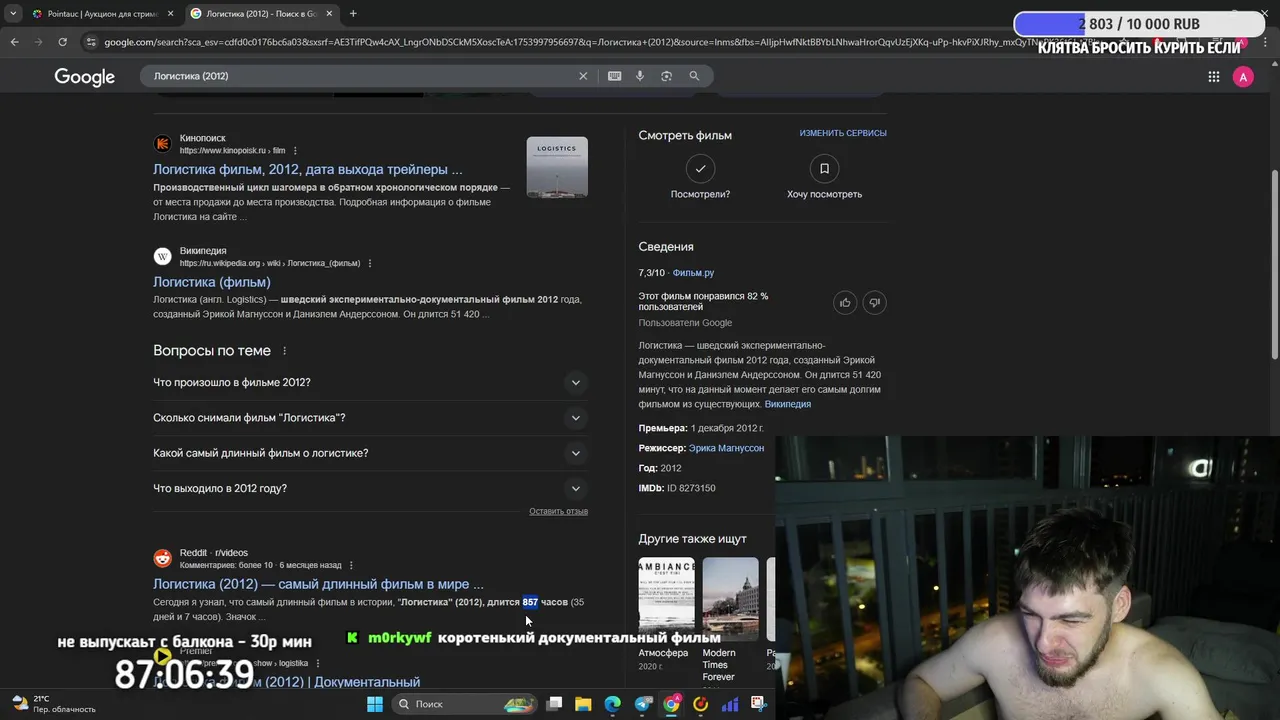Viewport: 1280px width, 720px height.
Task: Open Википедия link in film description
Action: tap(788, 404)
